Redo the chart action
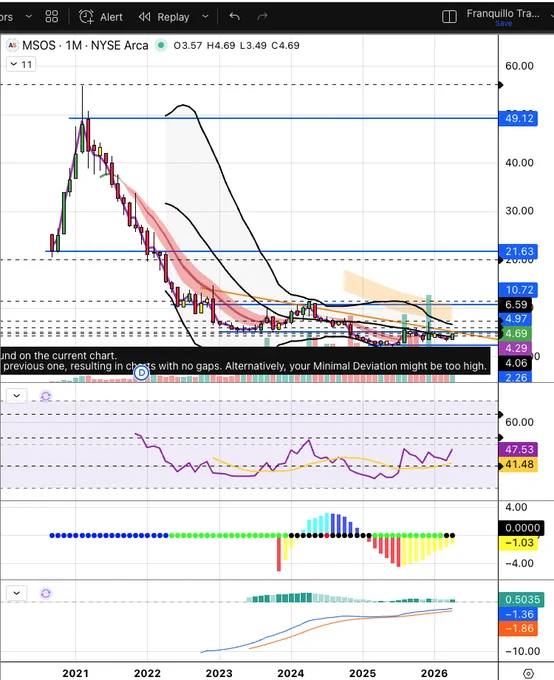 [262, 16]
